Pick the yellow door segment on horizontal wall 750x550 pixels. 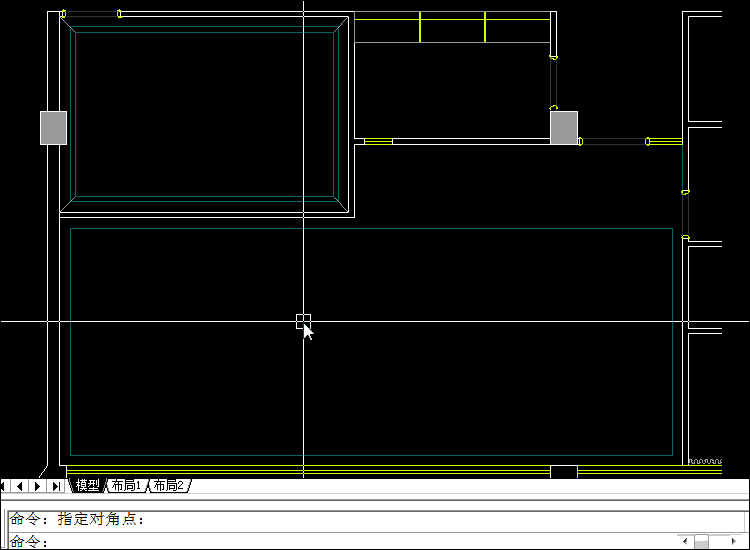[378, 142]
